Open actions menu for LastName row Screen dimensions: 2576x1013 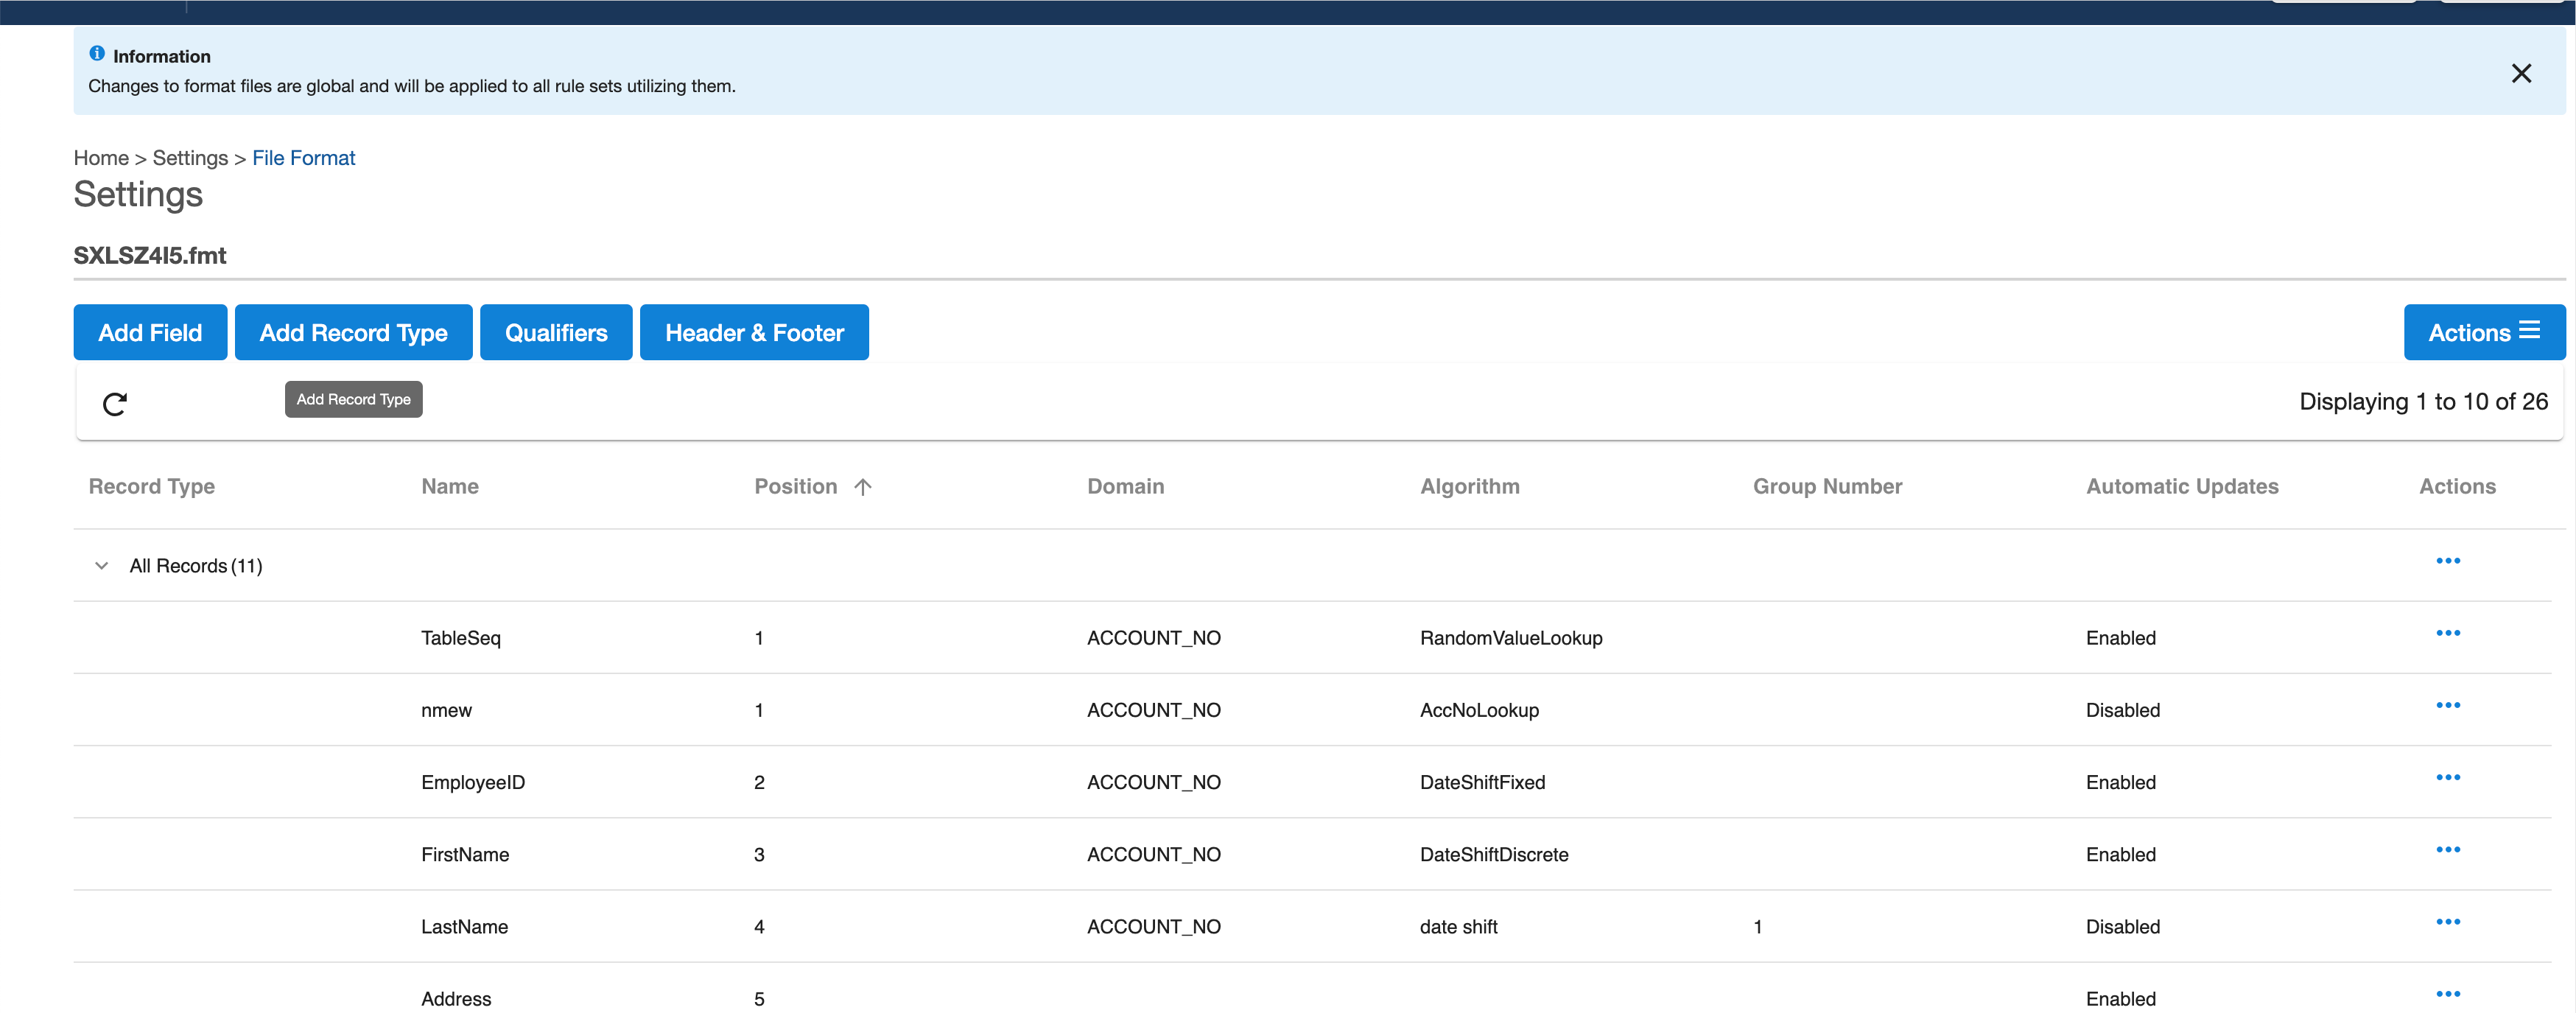tap(2448, 921)
